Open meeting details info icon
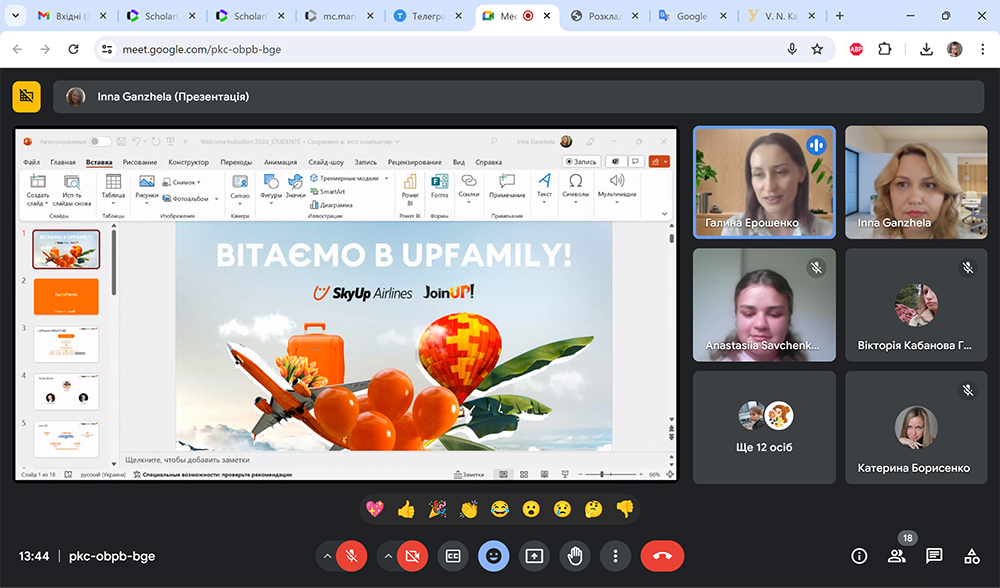The height and width of the screenshot is (588, 1000). tap(859, 556)
